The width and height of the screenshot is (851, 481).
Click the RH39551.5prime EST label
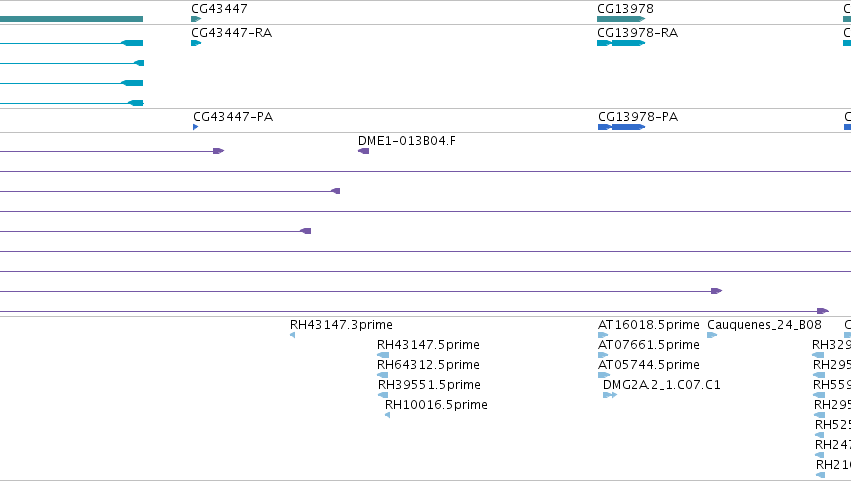click(x=429, y=385)
